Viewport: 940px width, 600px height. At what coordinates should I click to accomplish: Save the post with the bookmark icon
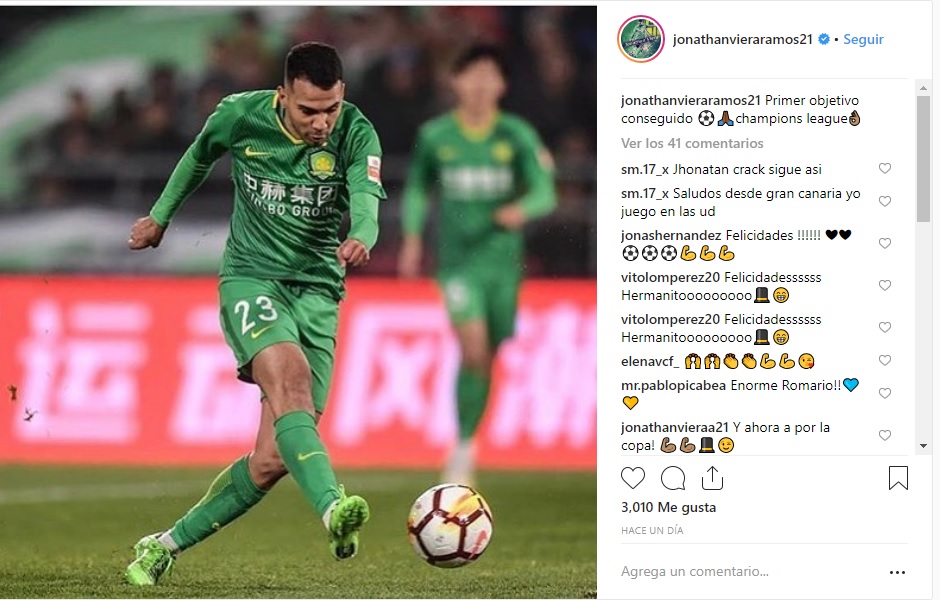pyautogui.click(x=898, y=478)
